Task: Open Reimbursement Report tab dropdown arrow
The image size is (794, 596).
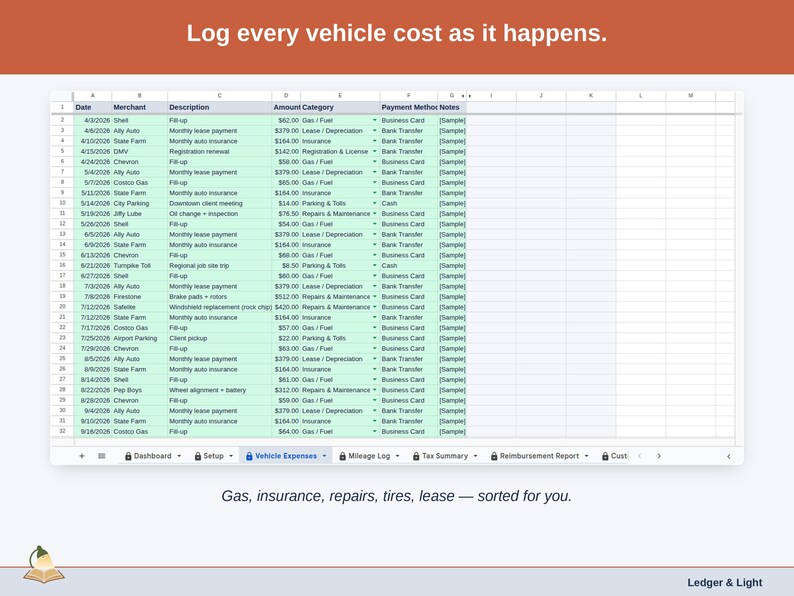Action: point(586,456)
